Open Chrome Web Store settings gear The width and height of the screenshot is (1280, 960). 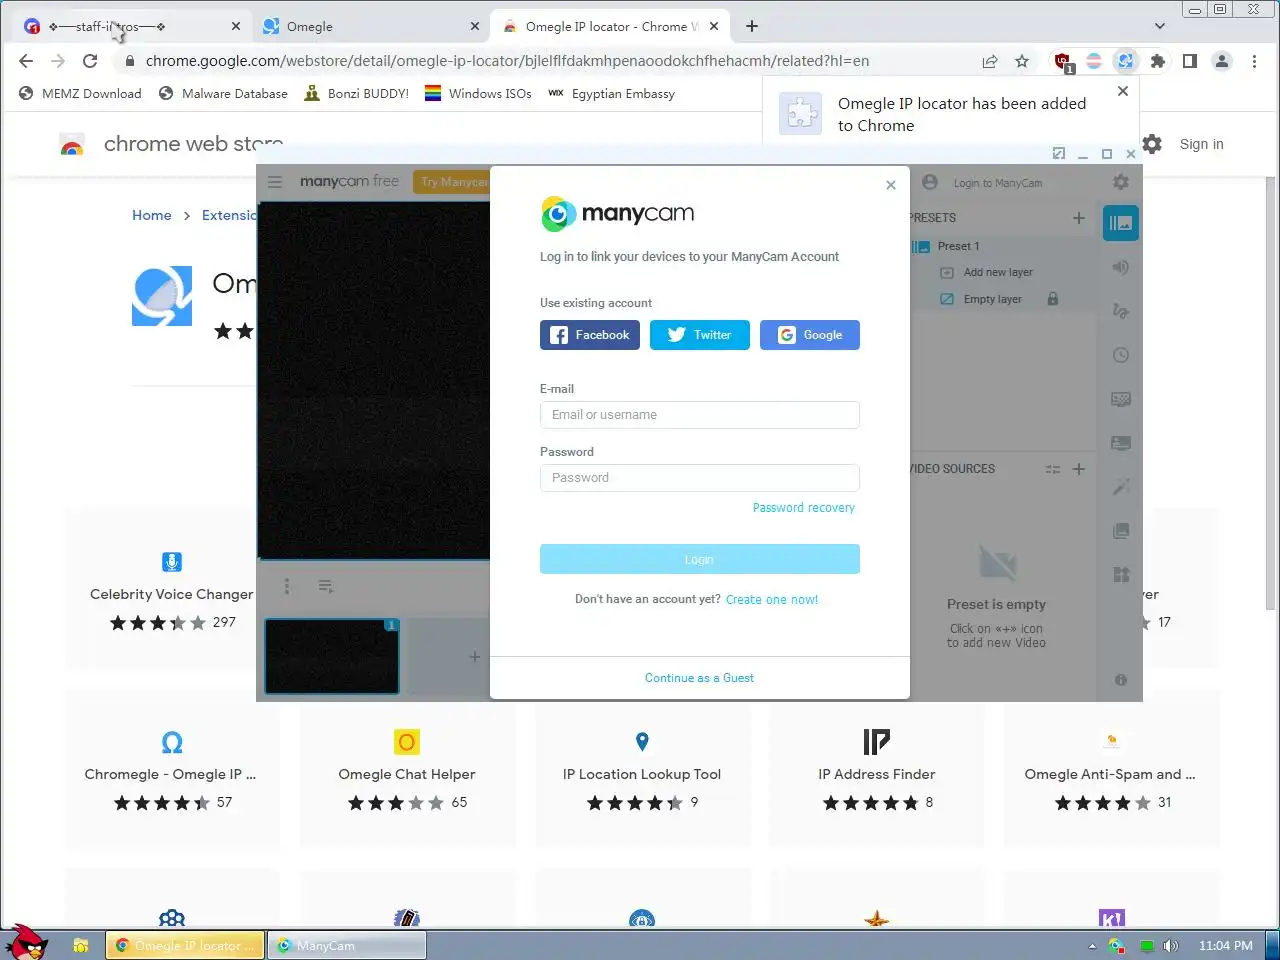point(1152,144)
